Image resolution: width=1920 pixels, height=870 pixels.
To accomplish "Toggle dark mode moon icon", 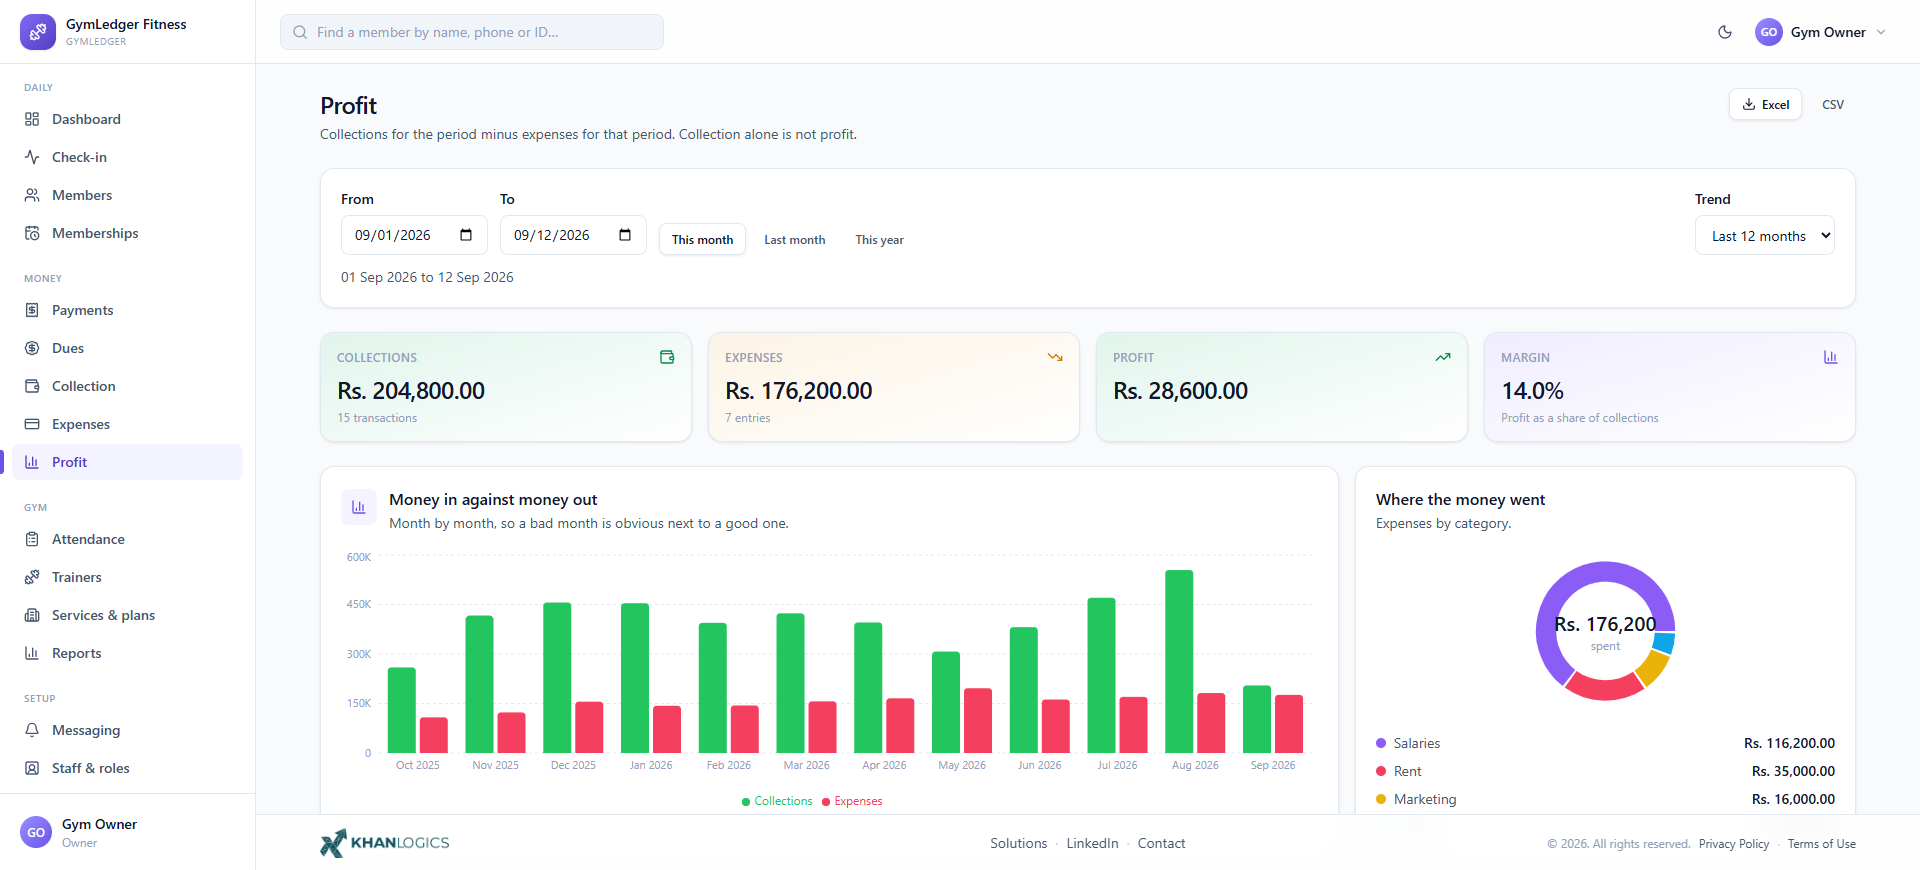I will point(1725,32).
